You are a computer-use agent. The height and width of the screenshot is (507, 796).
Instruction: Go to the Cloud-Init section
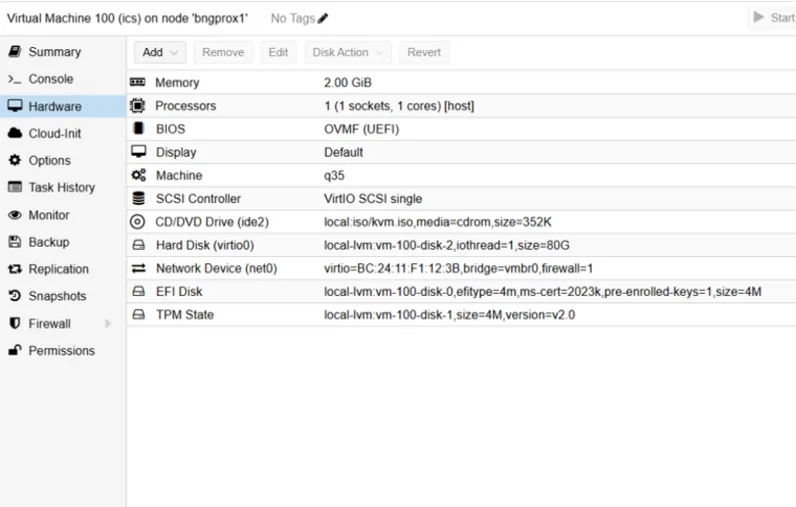pyautogui.click(x=55, y=133)
